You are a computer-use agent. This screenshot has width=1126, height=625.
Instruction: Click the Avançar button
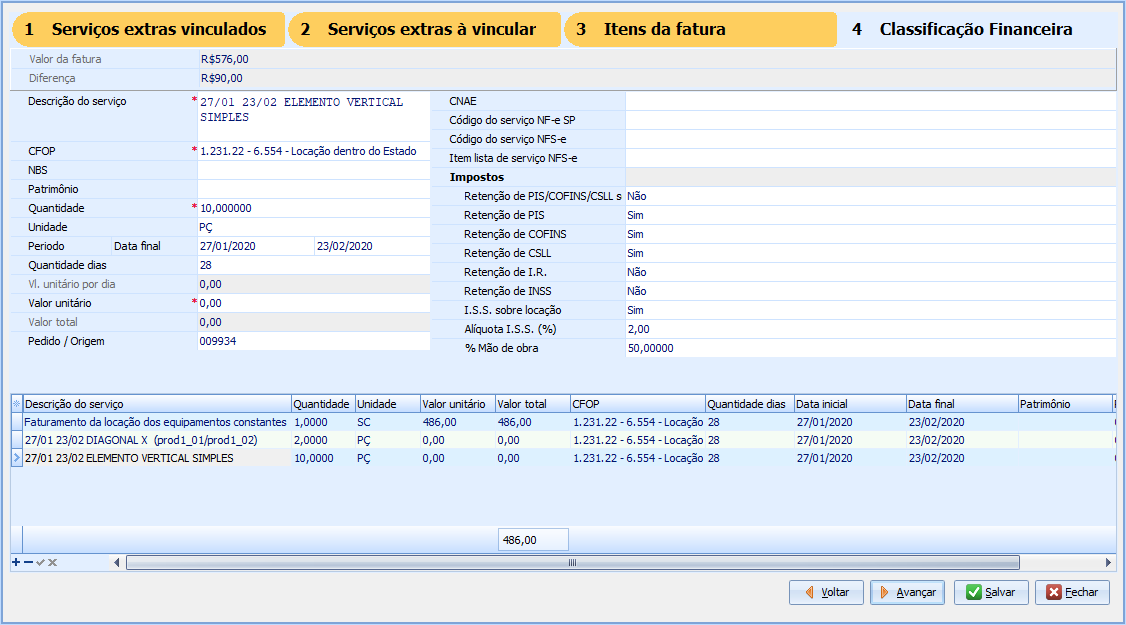click(x=908, y=593)
